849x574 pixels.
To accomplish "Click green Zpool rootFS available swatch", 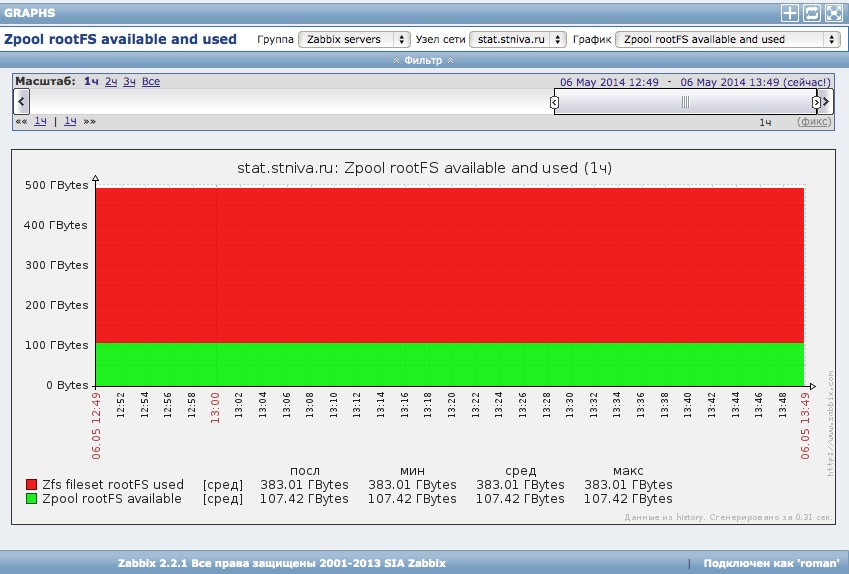I will click(32, 498).
